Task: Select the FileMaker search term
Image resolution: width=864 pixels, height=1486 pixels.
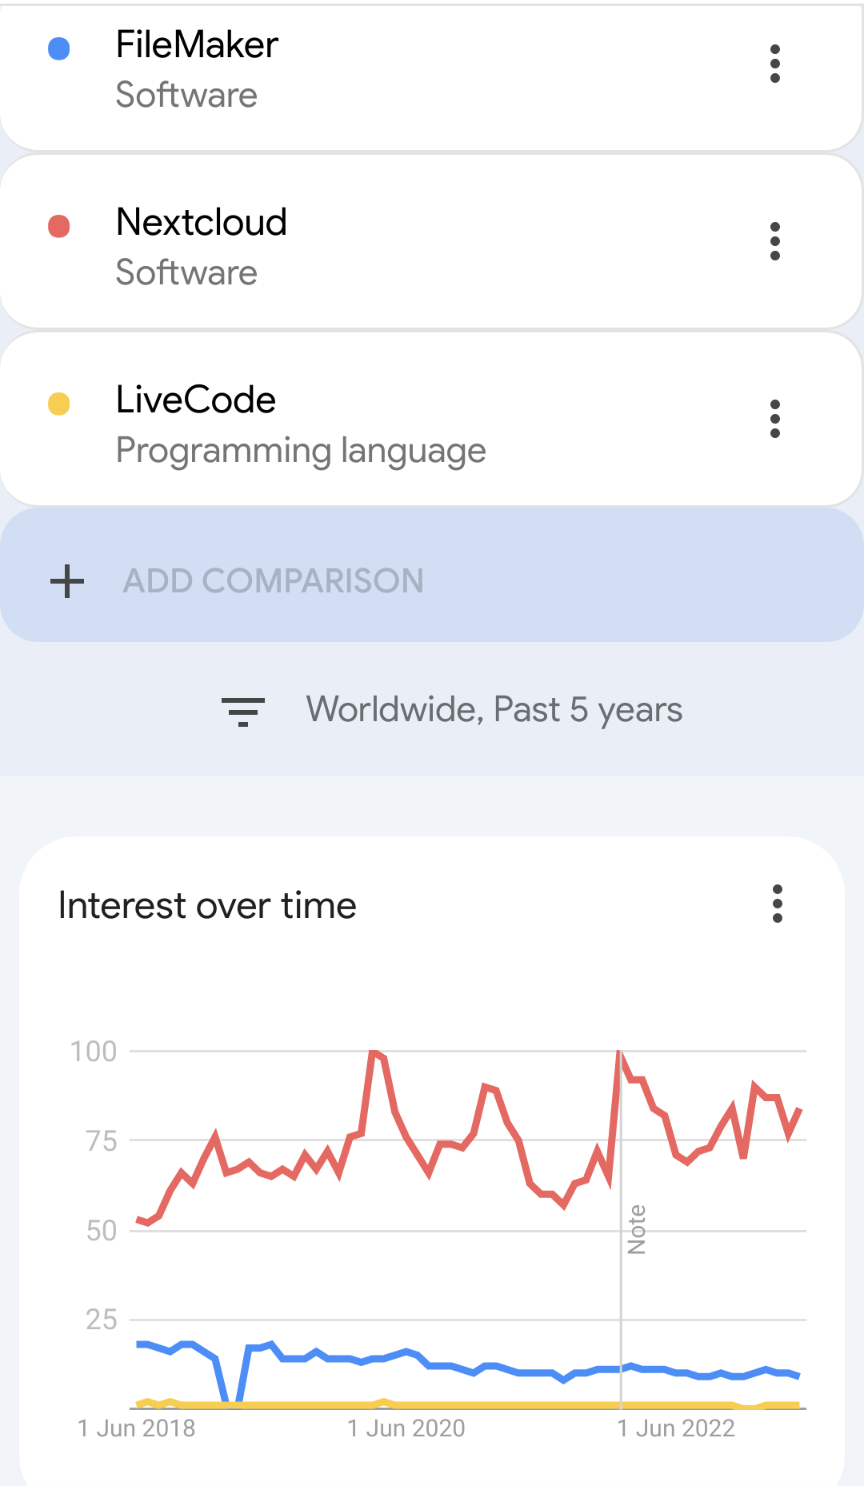Action: 197,45
